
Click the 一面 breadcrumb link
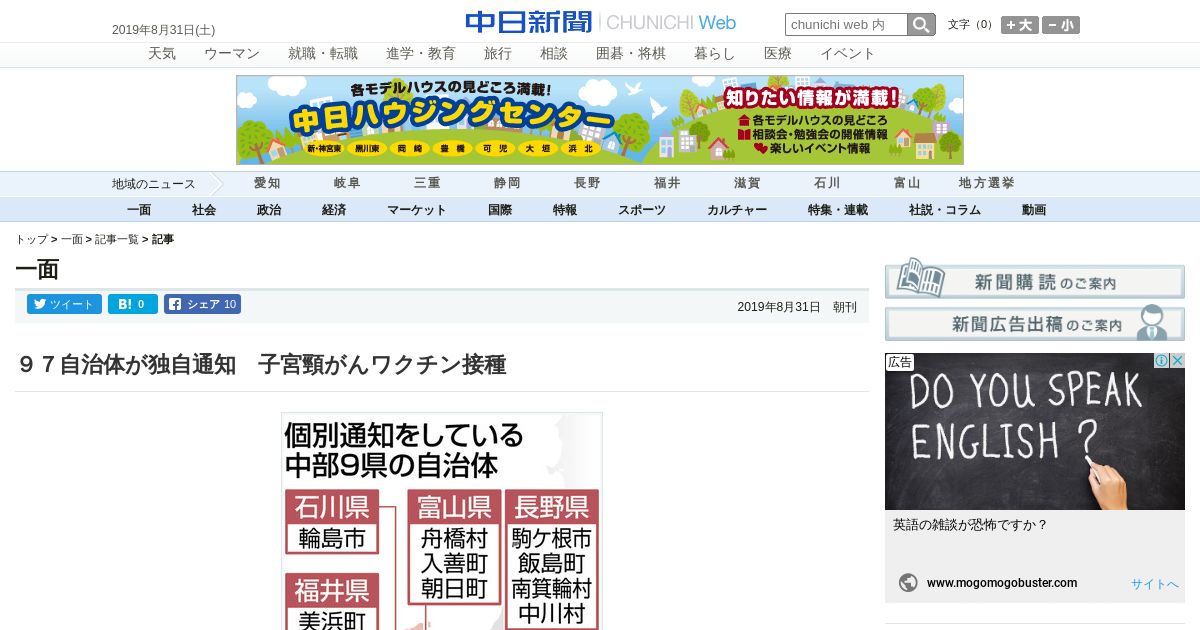coord(72,240)
